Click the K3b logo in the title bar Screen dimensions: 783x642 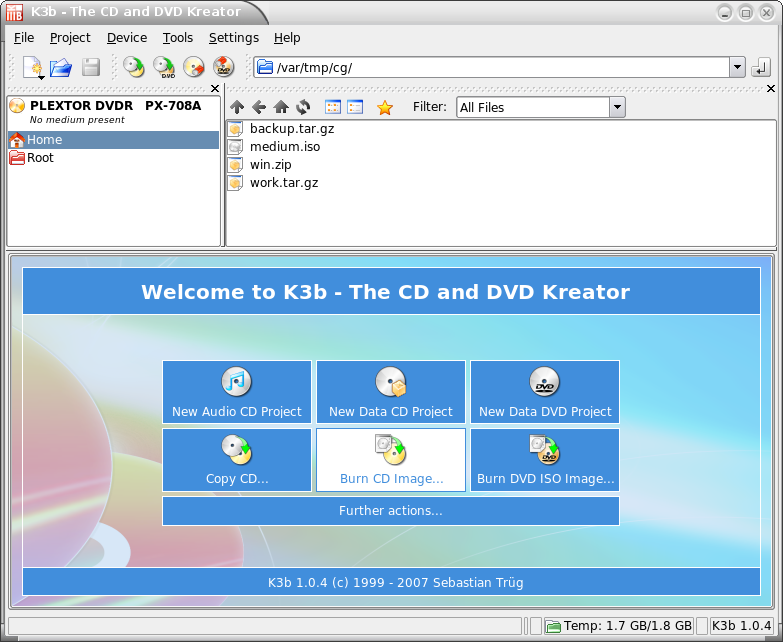[x=14, y=12]
